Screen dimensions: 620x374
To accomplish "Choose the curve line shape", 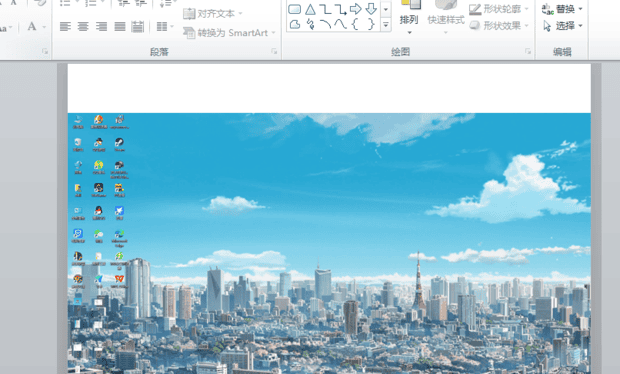I will [340, 25].
